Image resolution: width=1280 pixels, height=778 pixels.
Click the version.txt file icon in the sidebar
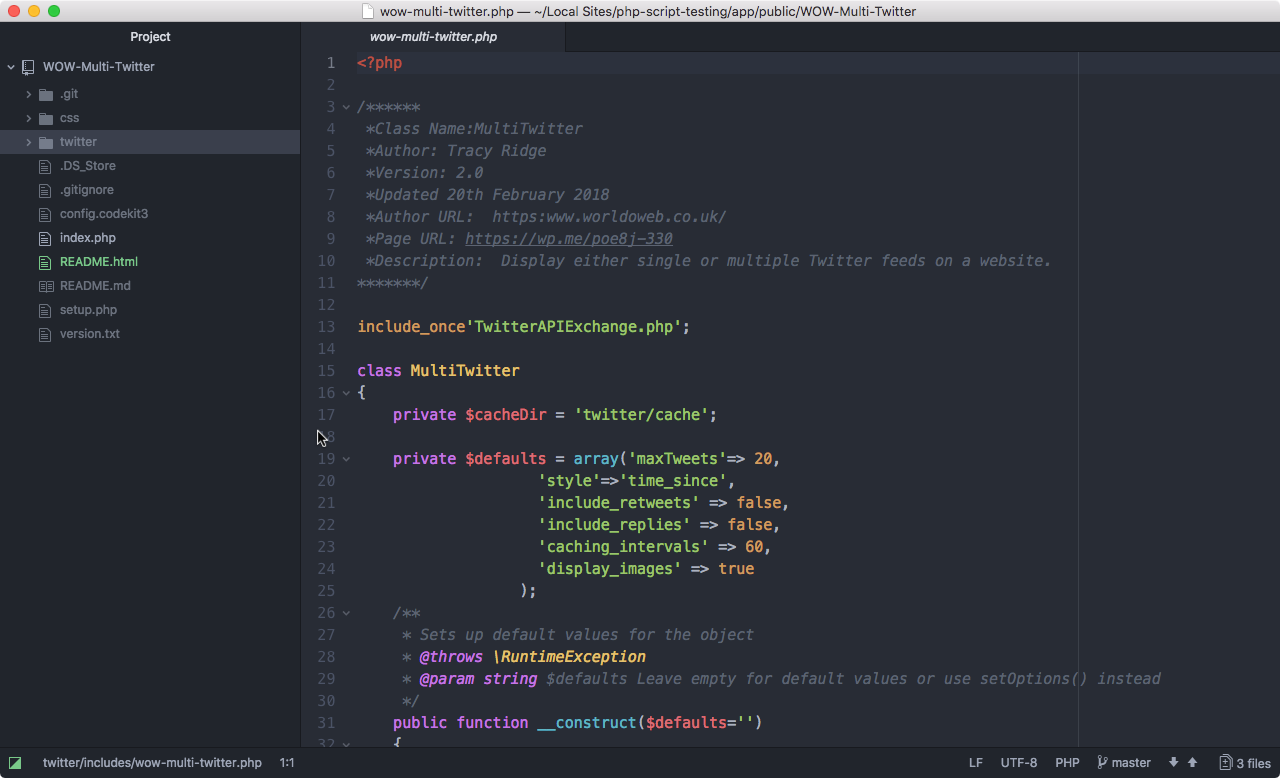tap(45, 333)
